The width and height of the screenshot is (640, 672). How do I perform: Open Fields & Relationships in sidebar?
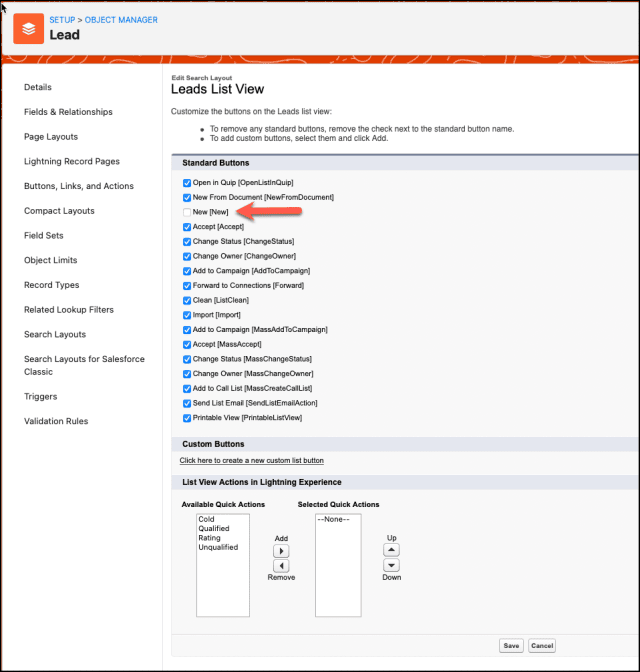pos(68,112)
